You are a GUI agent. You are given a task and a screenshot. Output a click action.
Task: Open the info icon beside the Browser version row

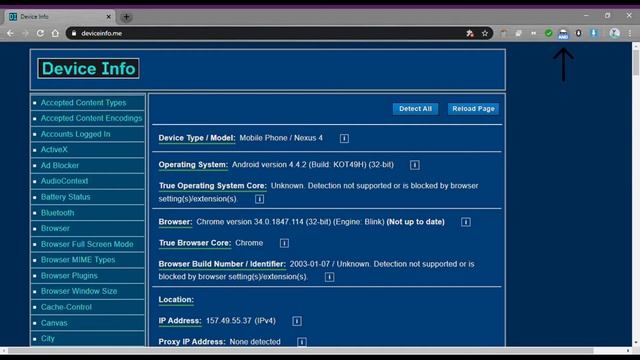[x=466, y=222]
